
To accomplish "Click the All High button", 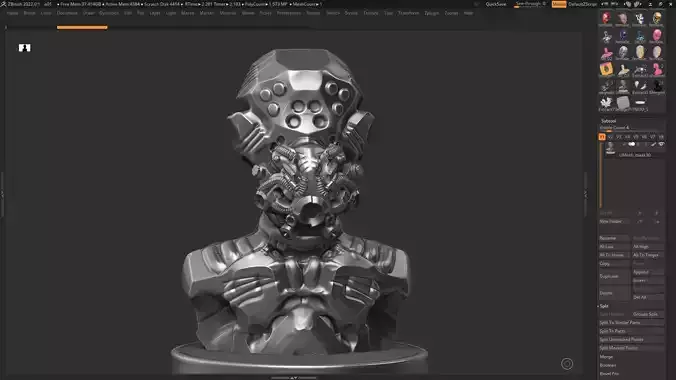I will (648, 247).
